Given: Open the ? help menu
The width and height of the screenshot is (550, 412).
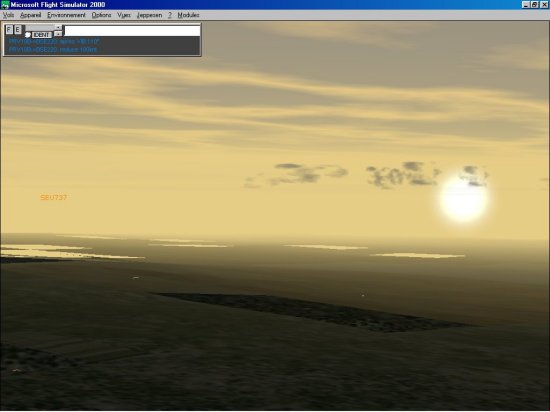Looking at the screenshot, I should [x=170, y=15].
